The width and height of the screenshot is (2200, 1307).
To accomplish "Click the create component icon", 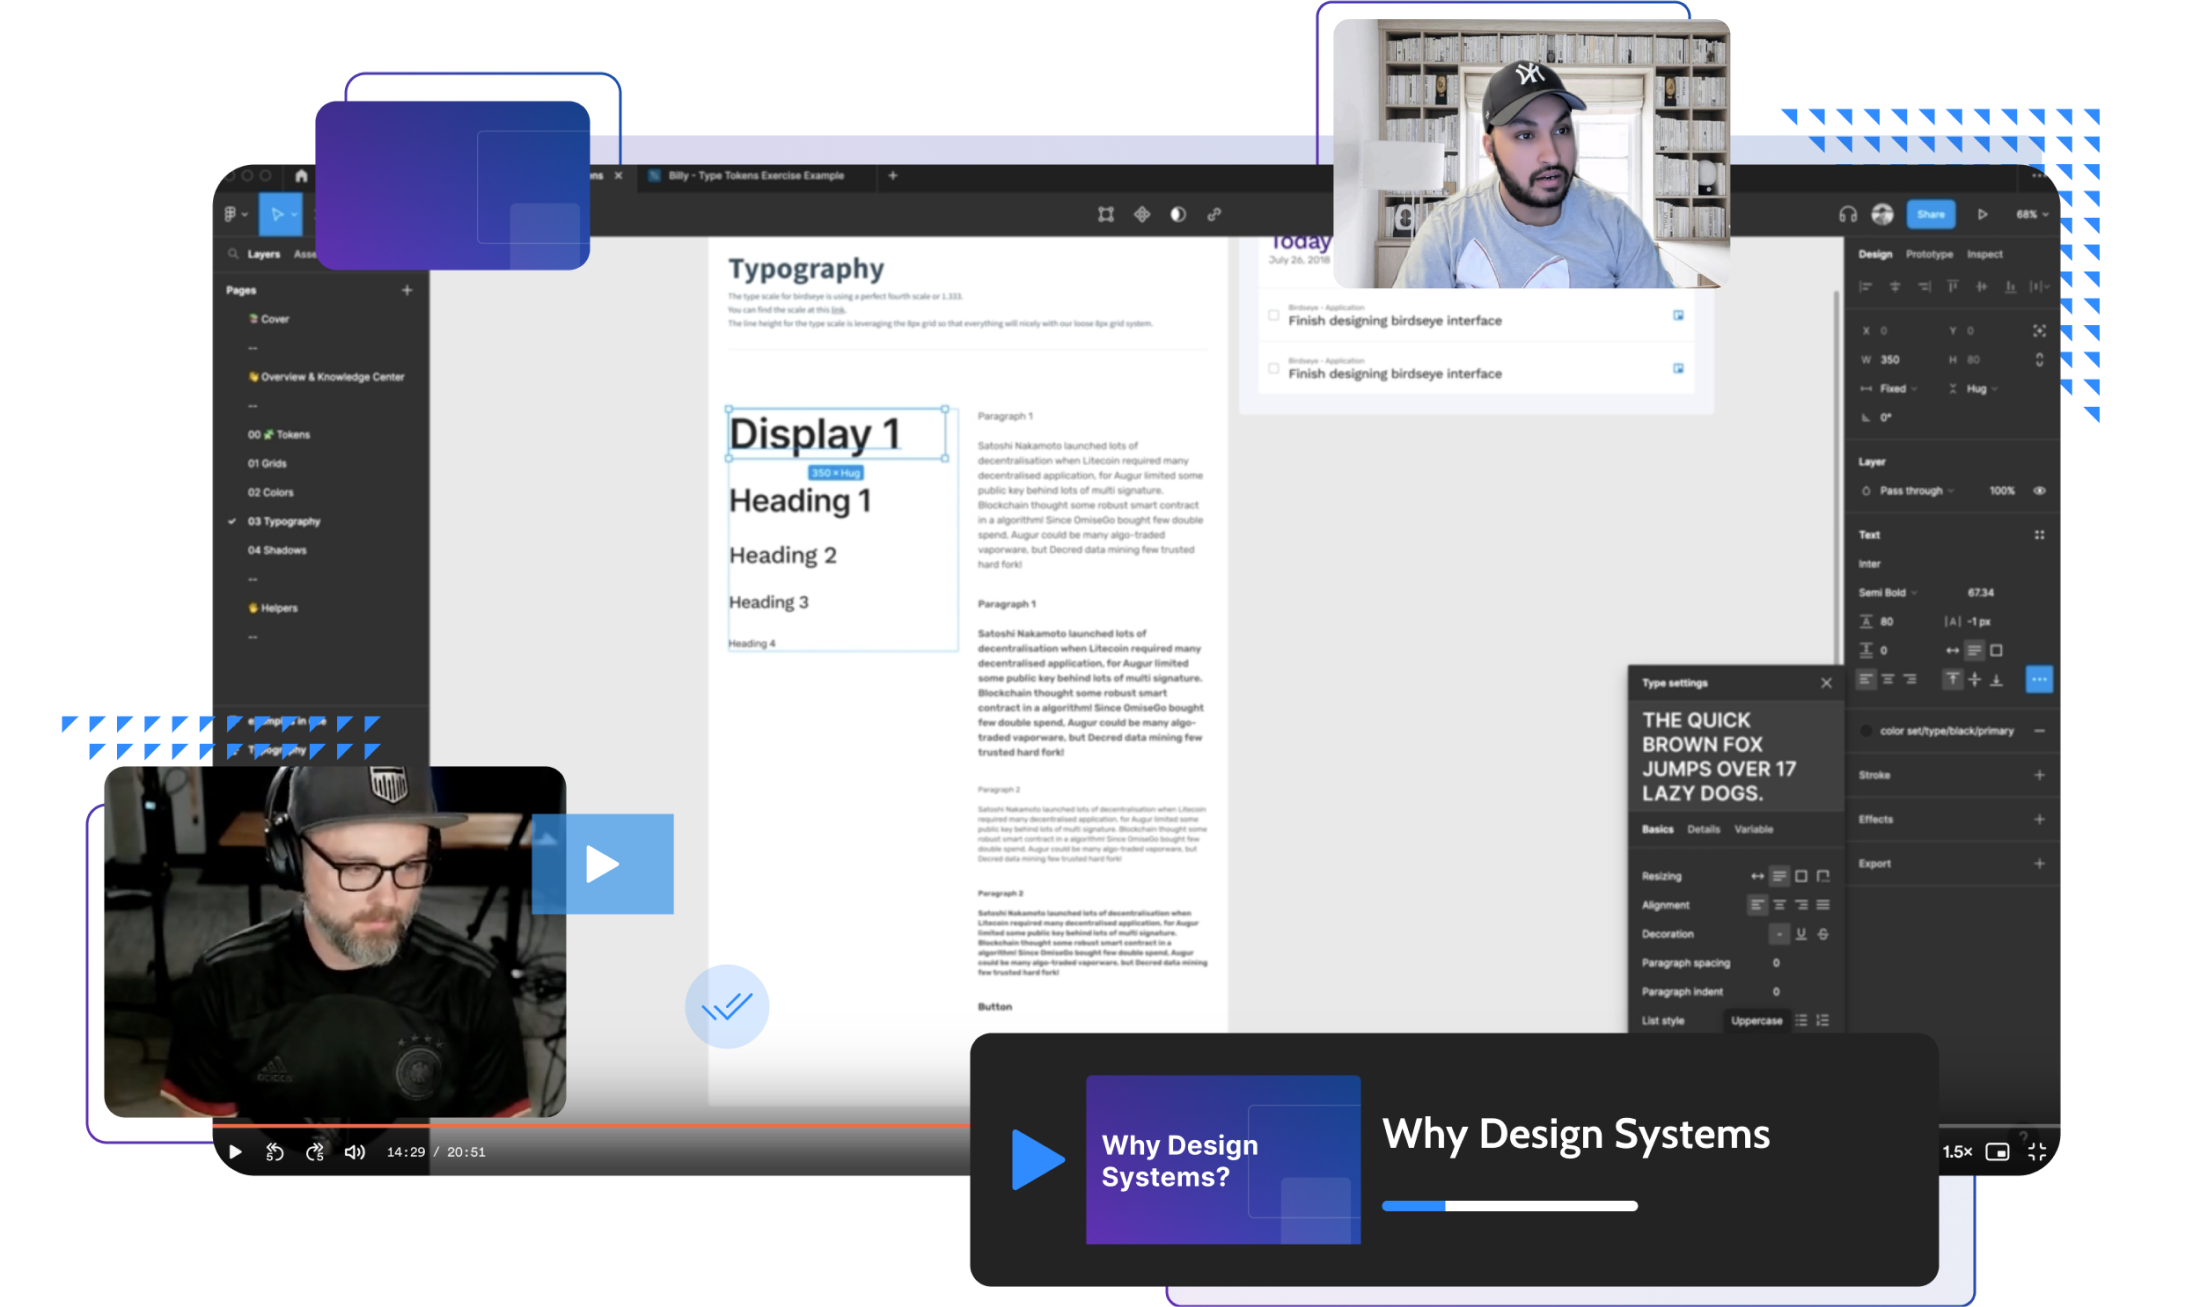I will click(1142, 214).
